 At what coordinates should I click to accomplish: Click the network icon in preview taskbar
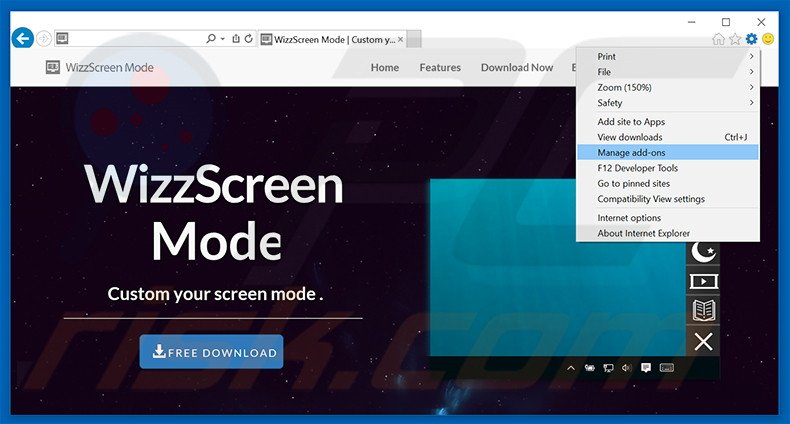click(x=609, y=368)
